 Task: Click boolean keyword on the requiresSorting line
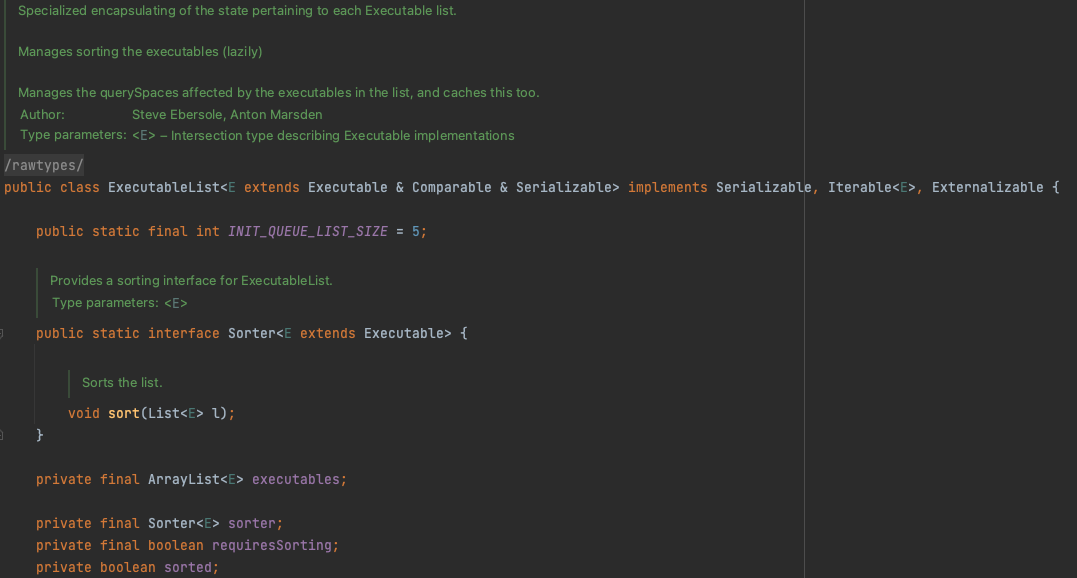[175, 545]
